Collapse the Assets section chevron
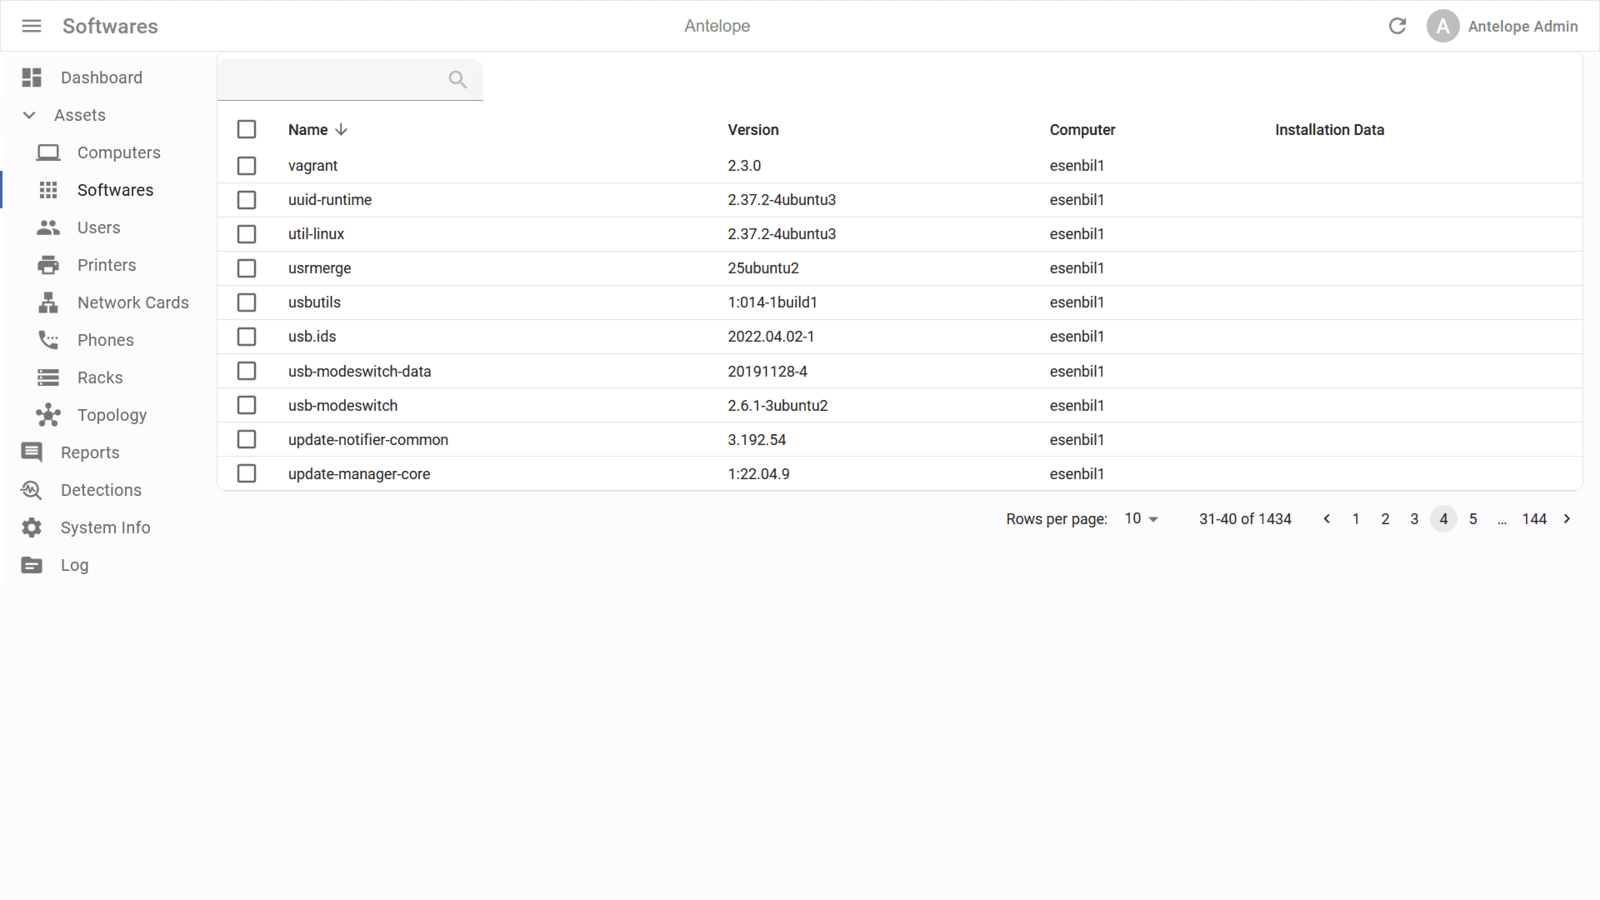The height and width of the screenshot is (900, 1600). click(x=29, y=115)
